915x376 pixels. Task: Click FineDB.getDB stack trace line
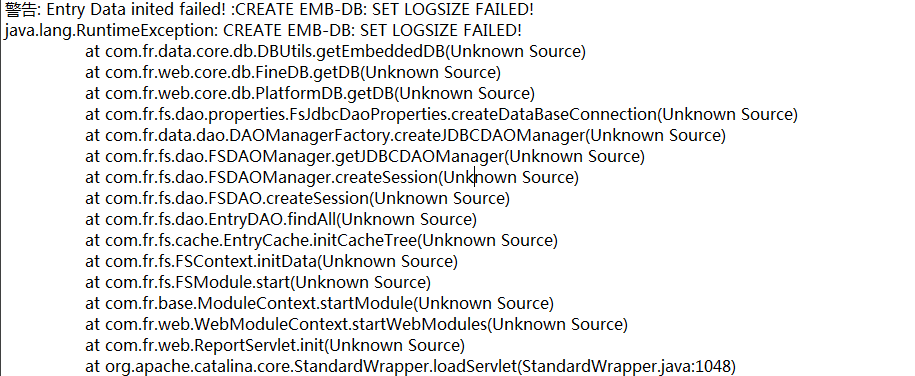(293, 72)
